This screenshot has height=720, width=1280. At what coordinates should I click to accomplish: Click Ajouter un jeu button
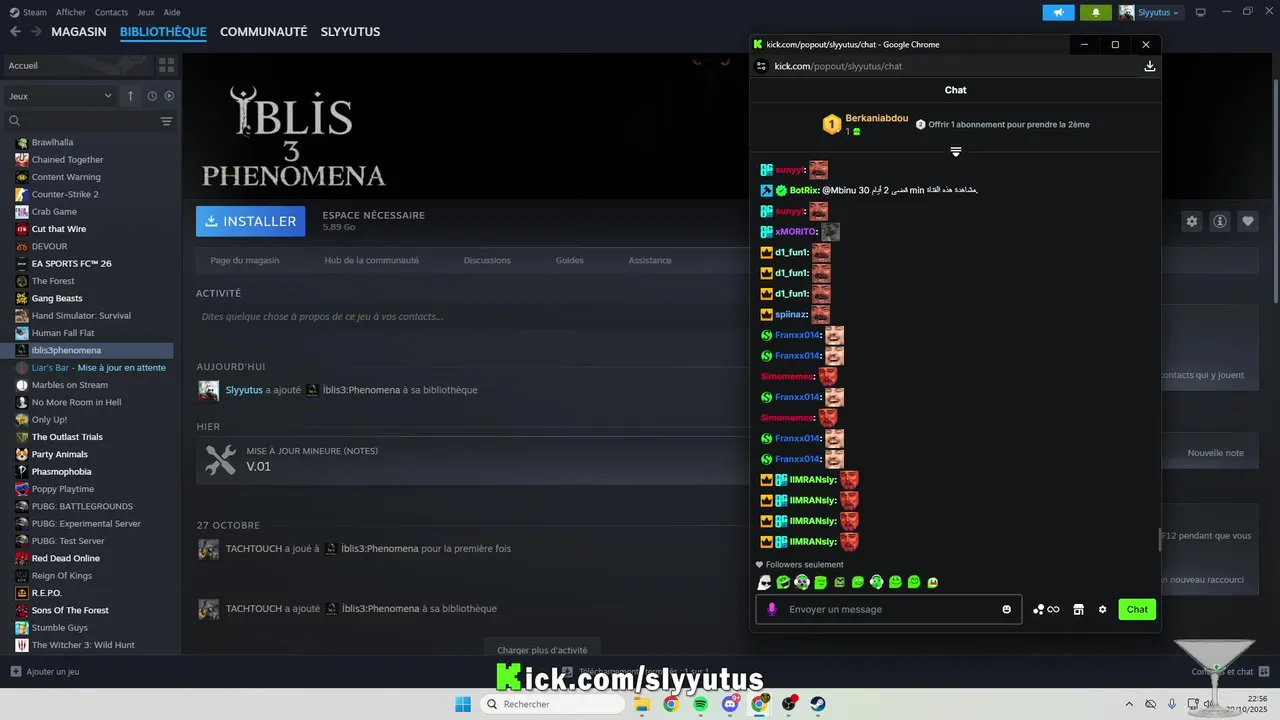click(x=45, y=672)
